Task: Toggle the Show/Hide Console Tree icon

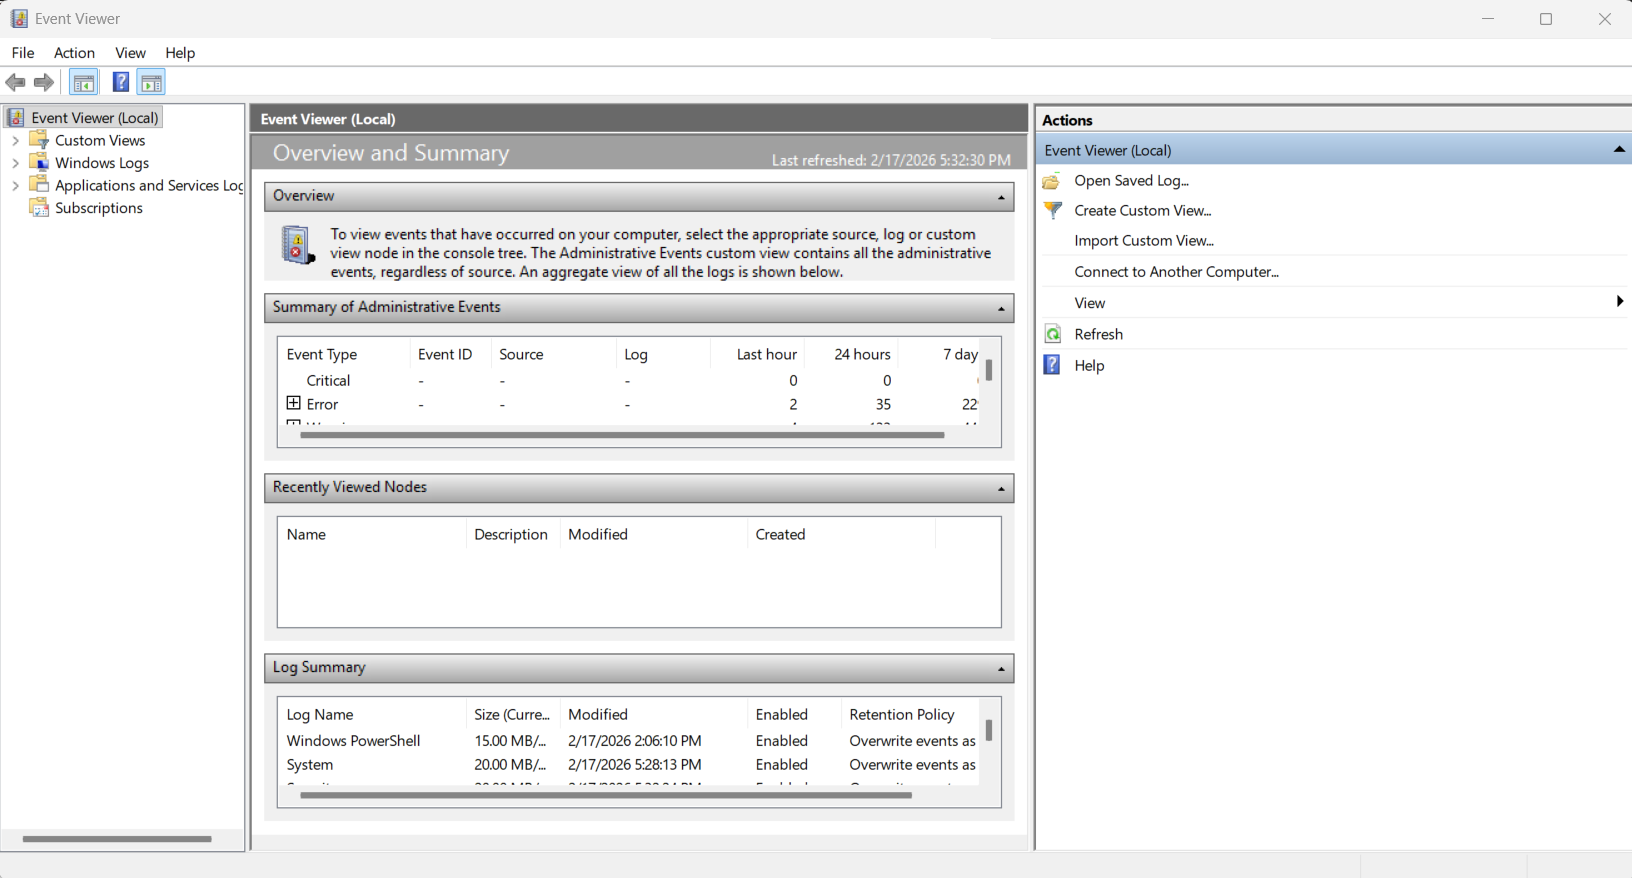Action: coord(84,83)
